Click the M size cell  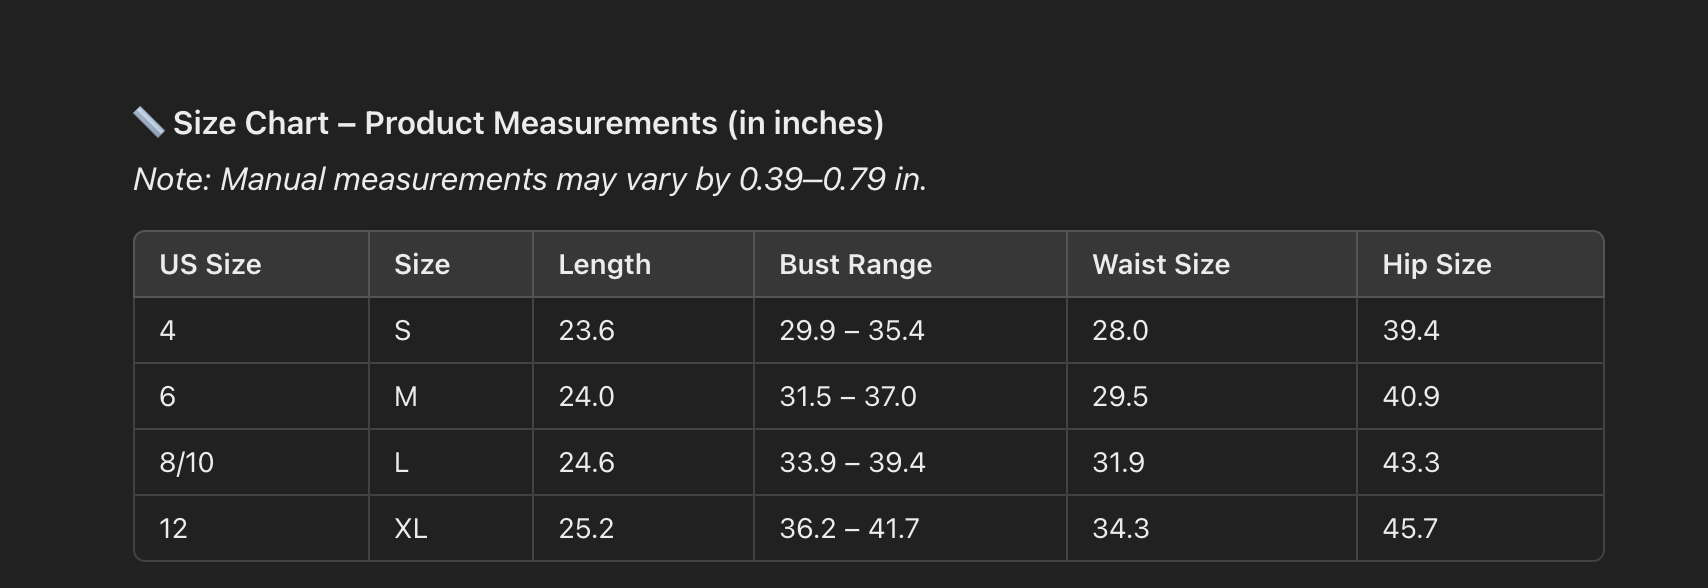451,396
